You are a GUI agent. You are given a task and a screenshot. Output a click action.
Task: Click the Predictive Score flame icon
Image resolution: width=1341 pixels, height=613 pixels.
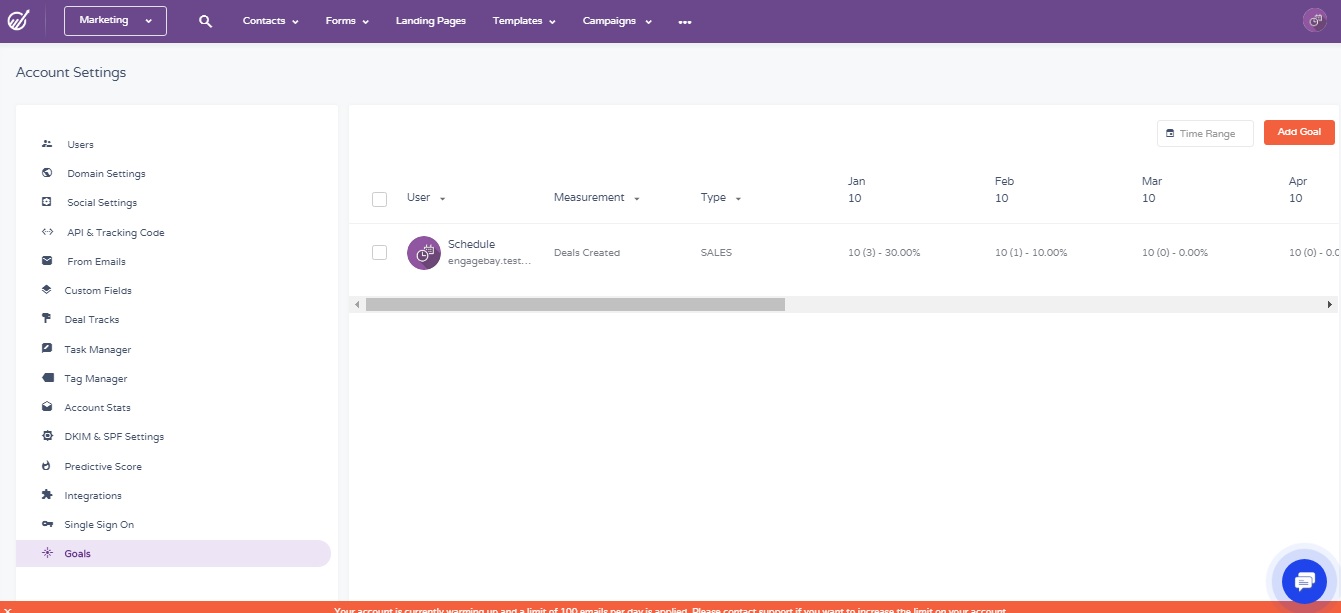click(47, 466)
